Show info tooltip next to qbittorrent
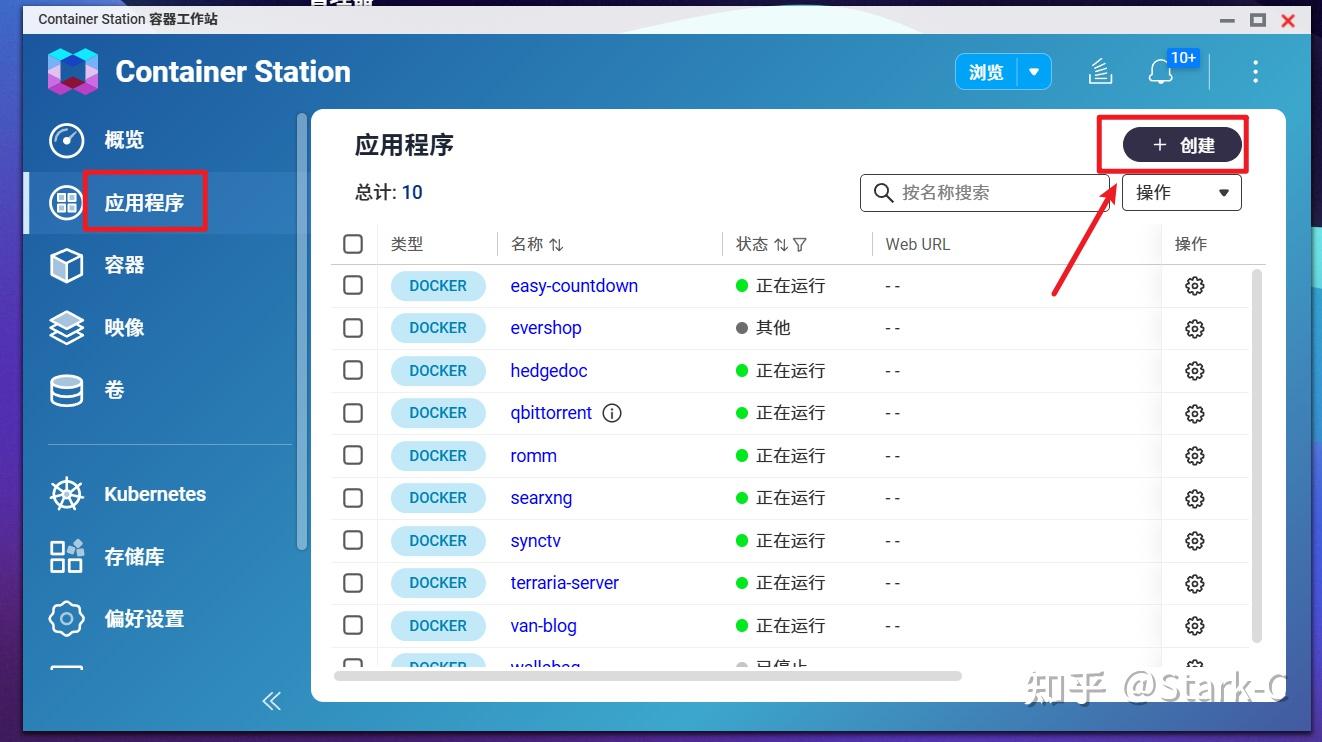The image size is (1322, 742). (x=611, y=413)
